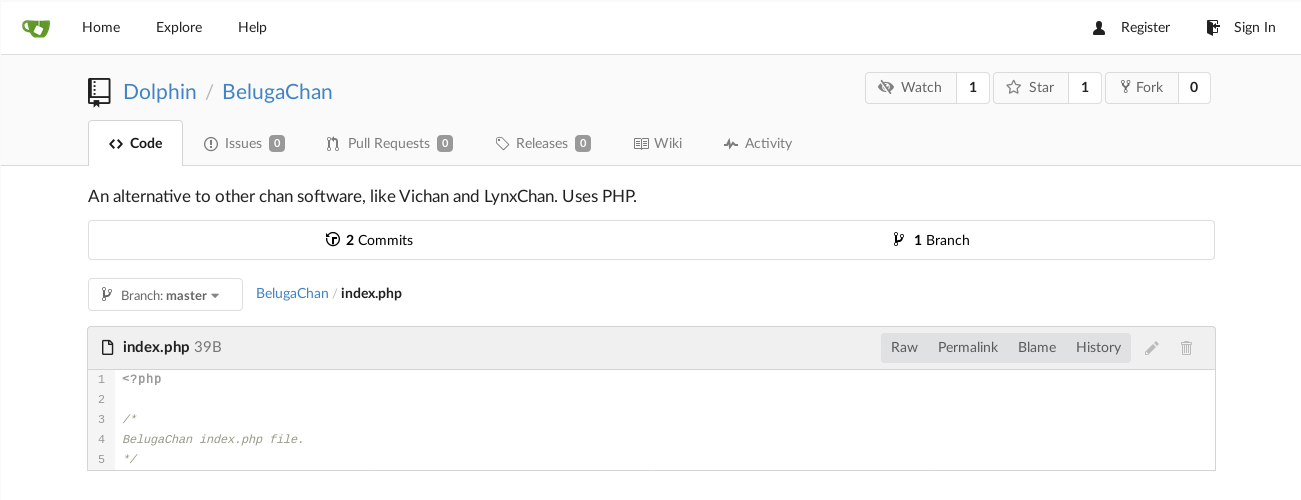The image size is (1301, 500).
Task: Open the Pull Requests tab
Action: coord(389,143)
